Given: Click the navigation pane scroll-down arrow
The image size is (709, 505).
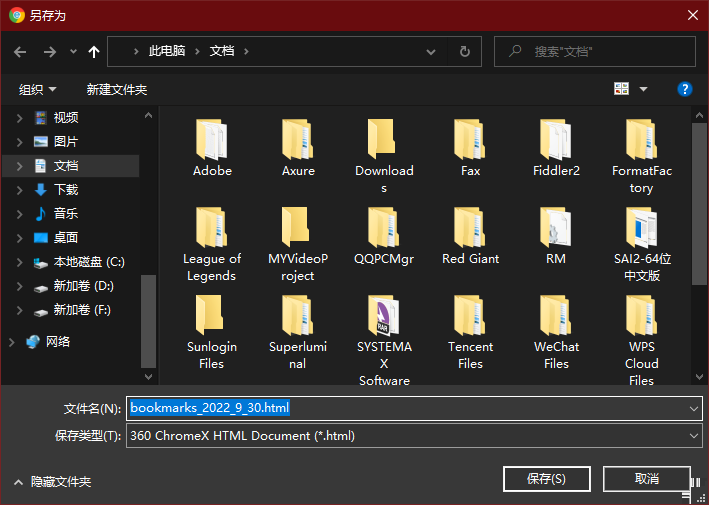Looking at the screenshot, I should pos(148,377).
